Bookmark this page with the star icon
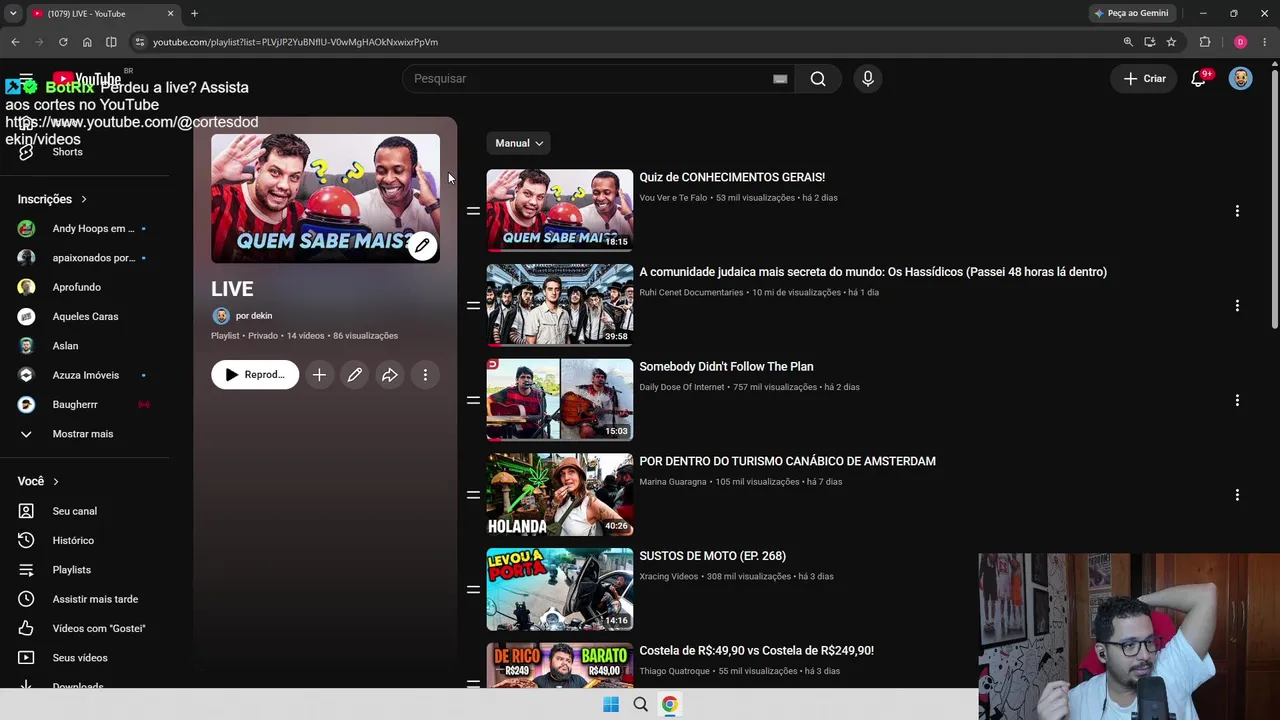Screen dimensions: 1280x720 tap(1171, 42)
